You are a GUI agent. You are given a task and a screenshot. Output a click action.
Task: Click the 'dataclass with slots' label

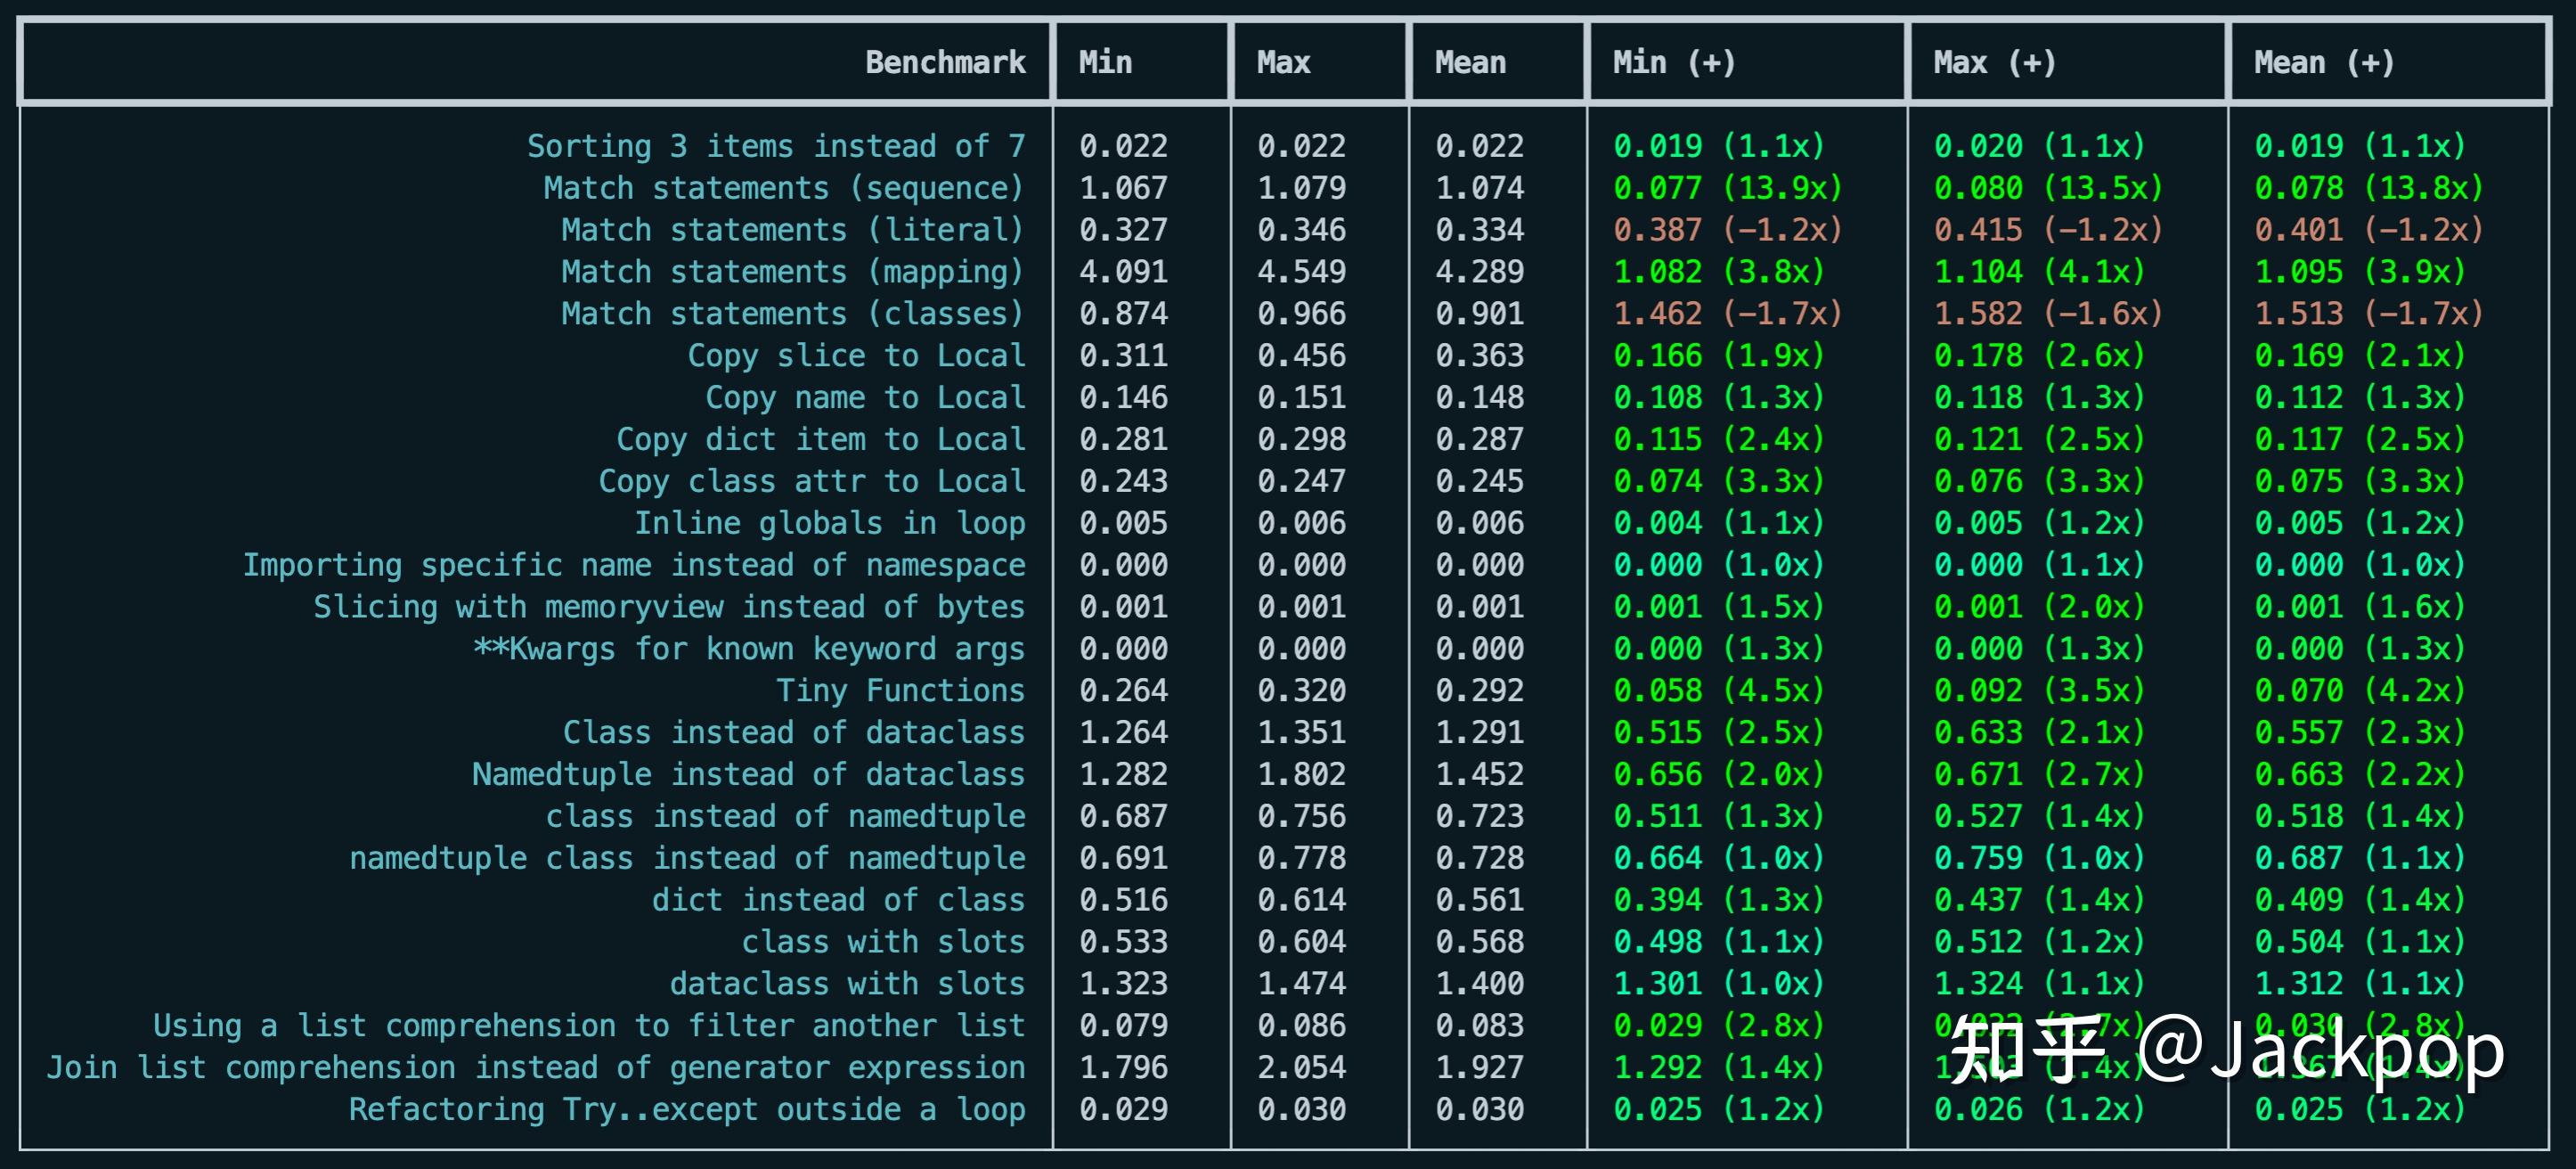tap(847, 983)
